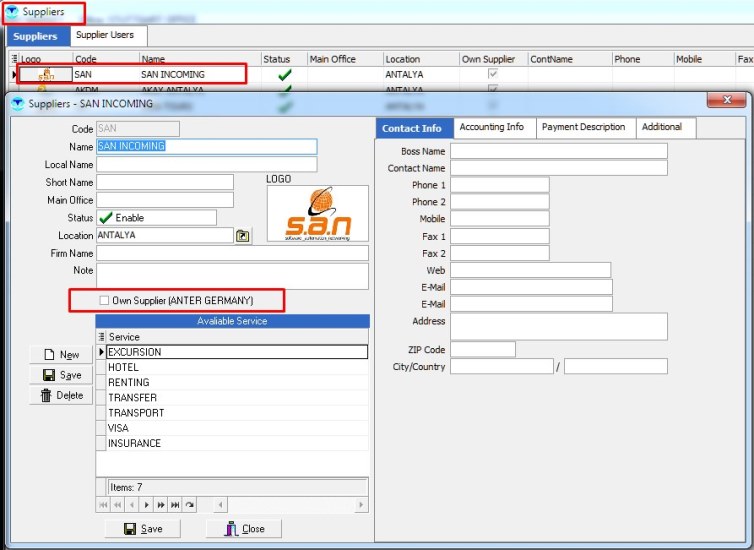Open the Payment Description tab

point(583,128)
